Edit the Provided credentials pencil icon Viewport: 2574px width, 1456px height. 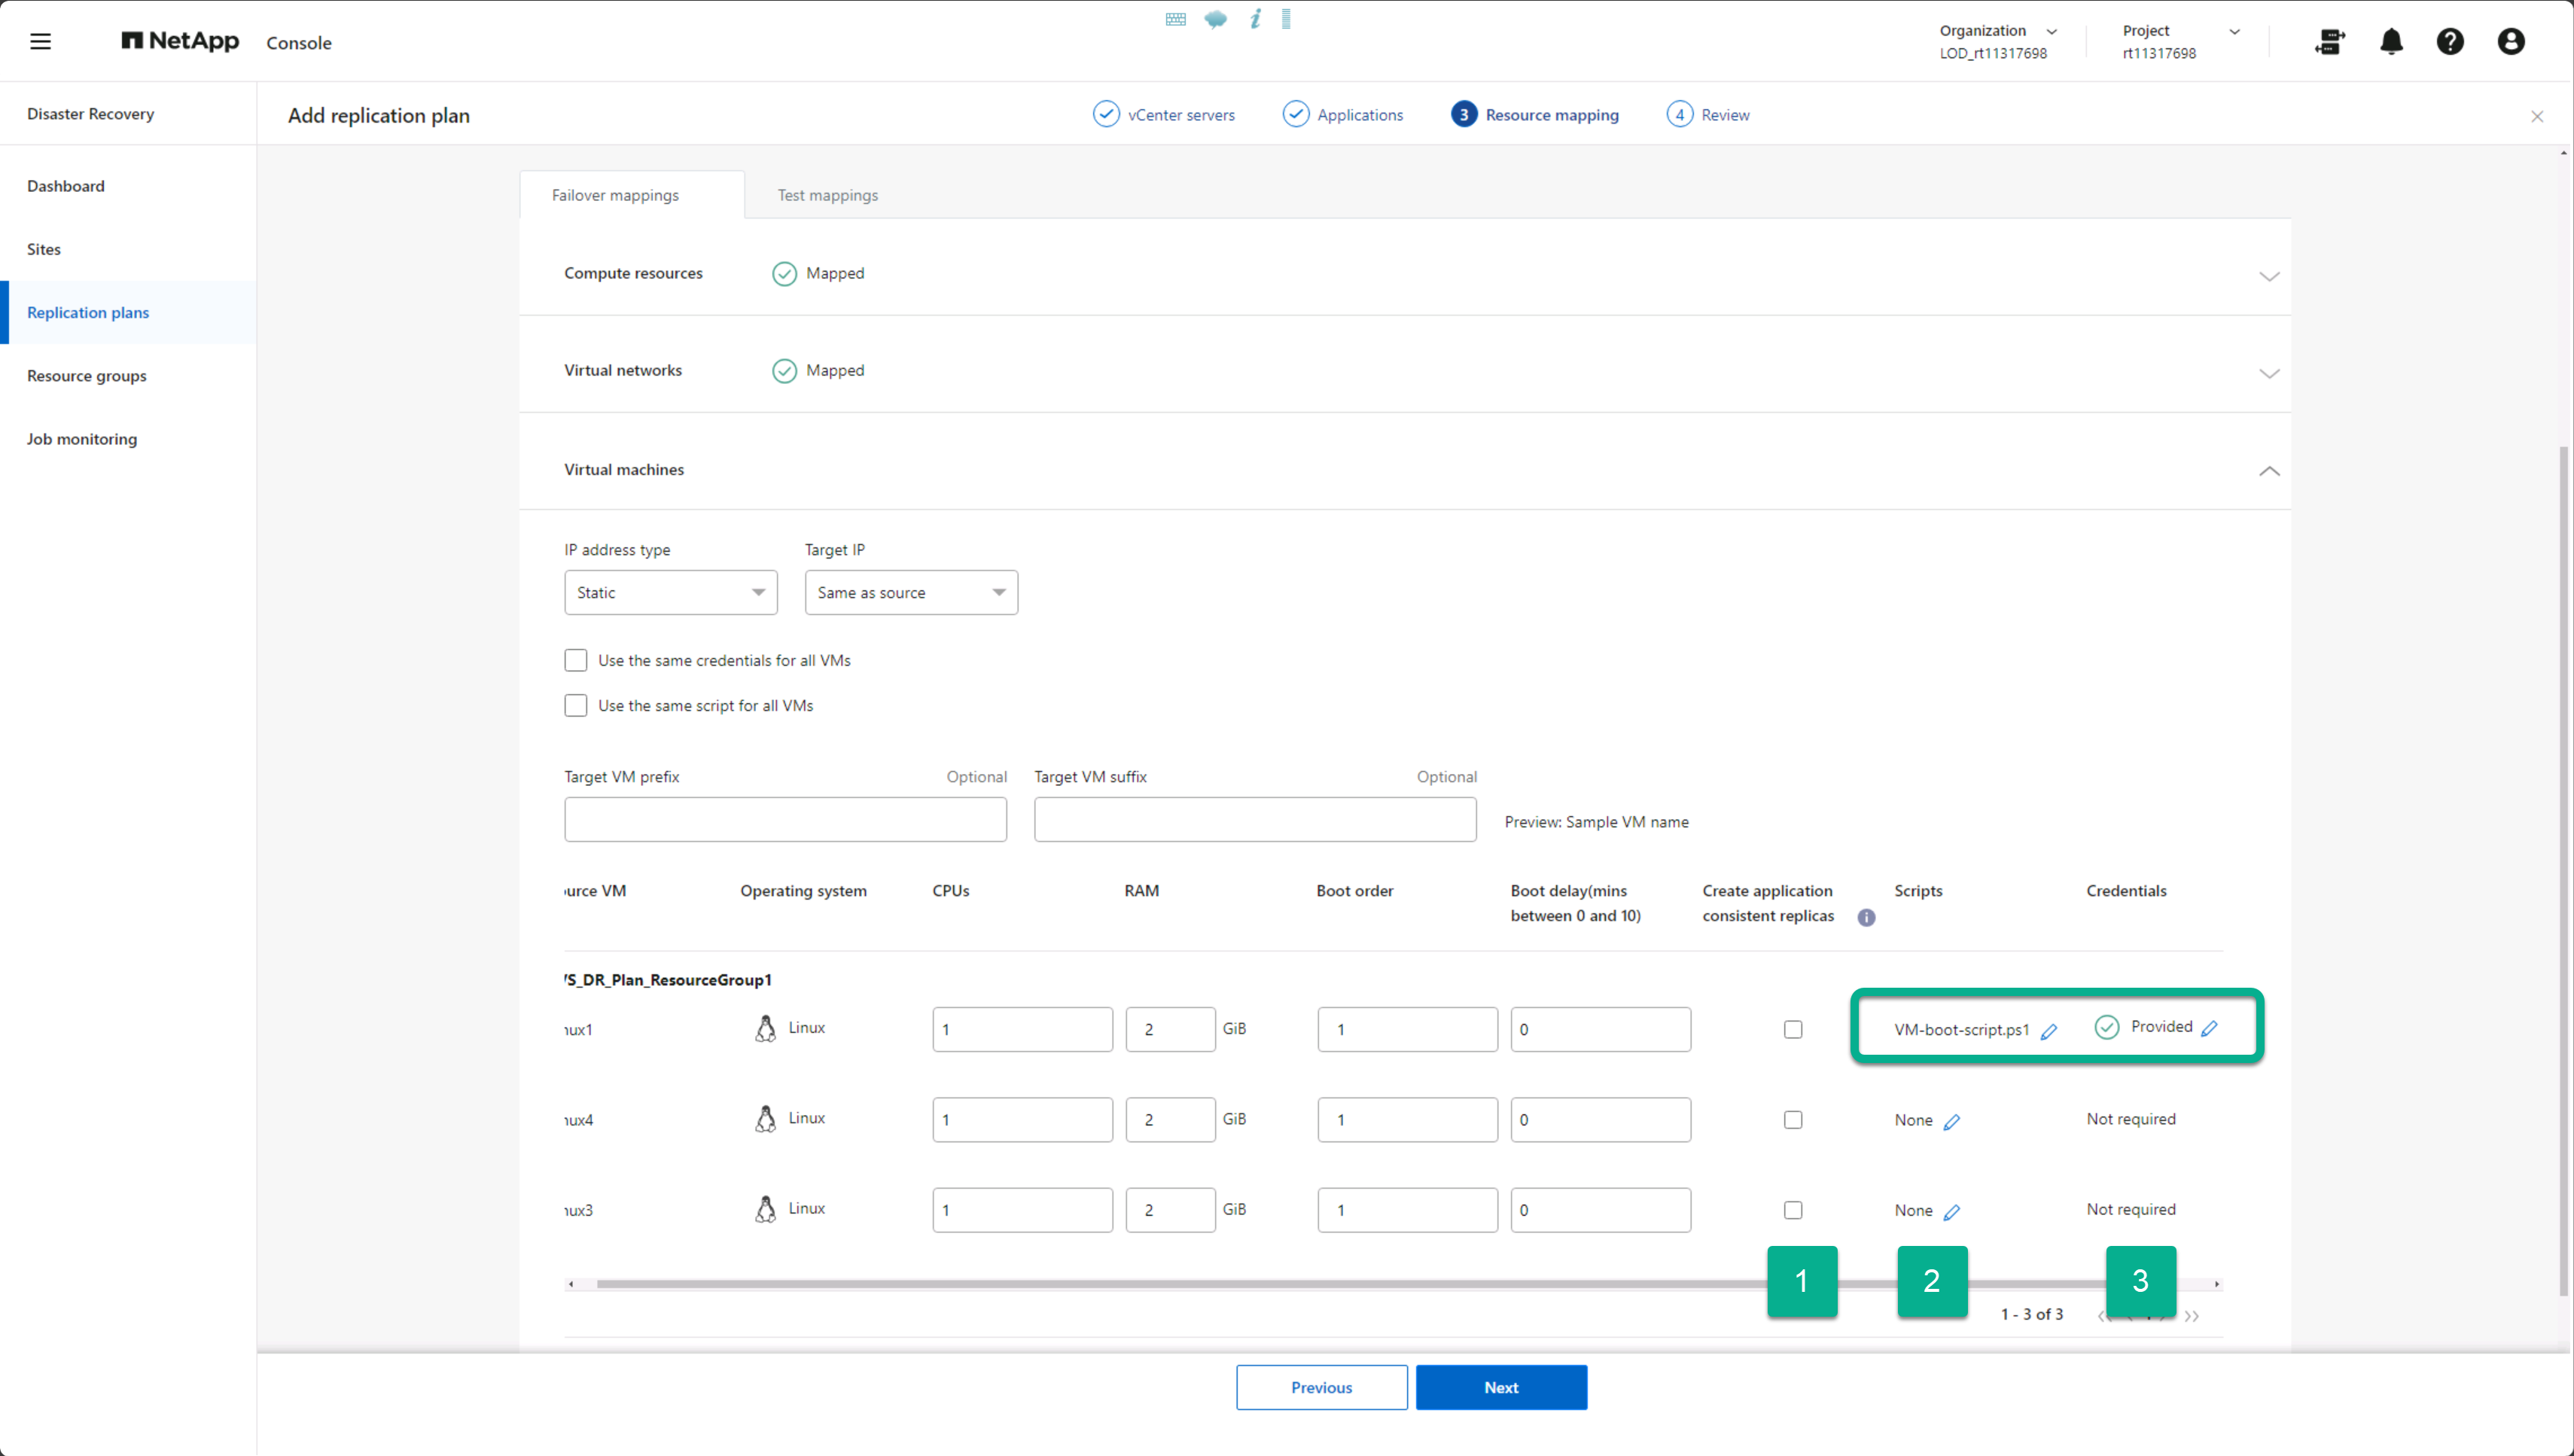2210,1028
